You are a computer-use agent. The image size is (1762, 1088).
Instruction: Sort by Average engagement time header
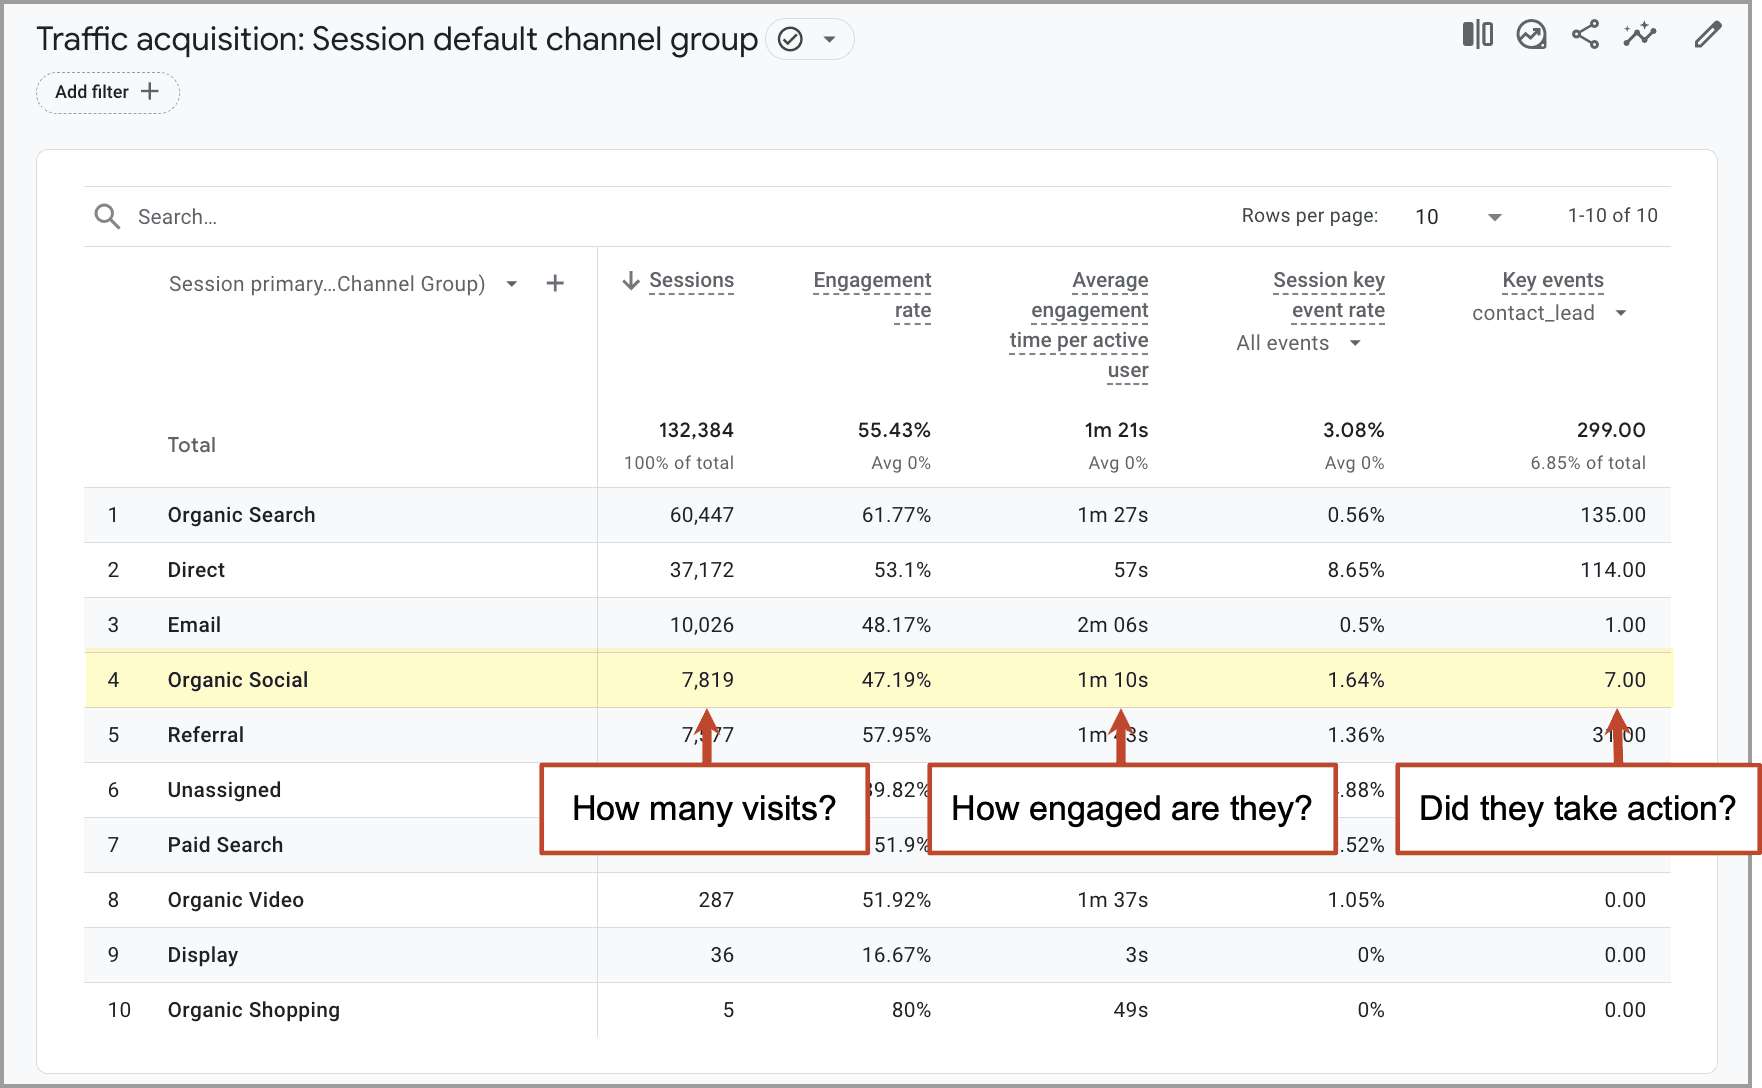coord(1079,325)
